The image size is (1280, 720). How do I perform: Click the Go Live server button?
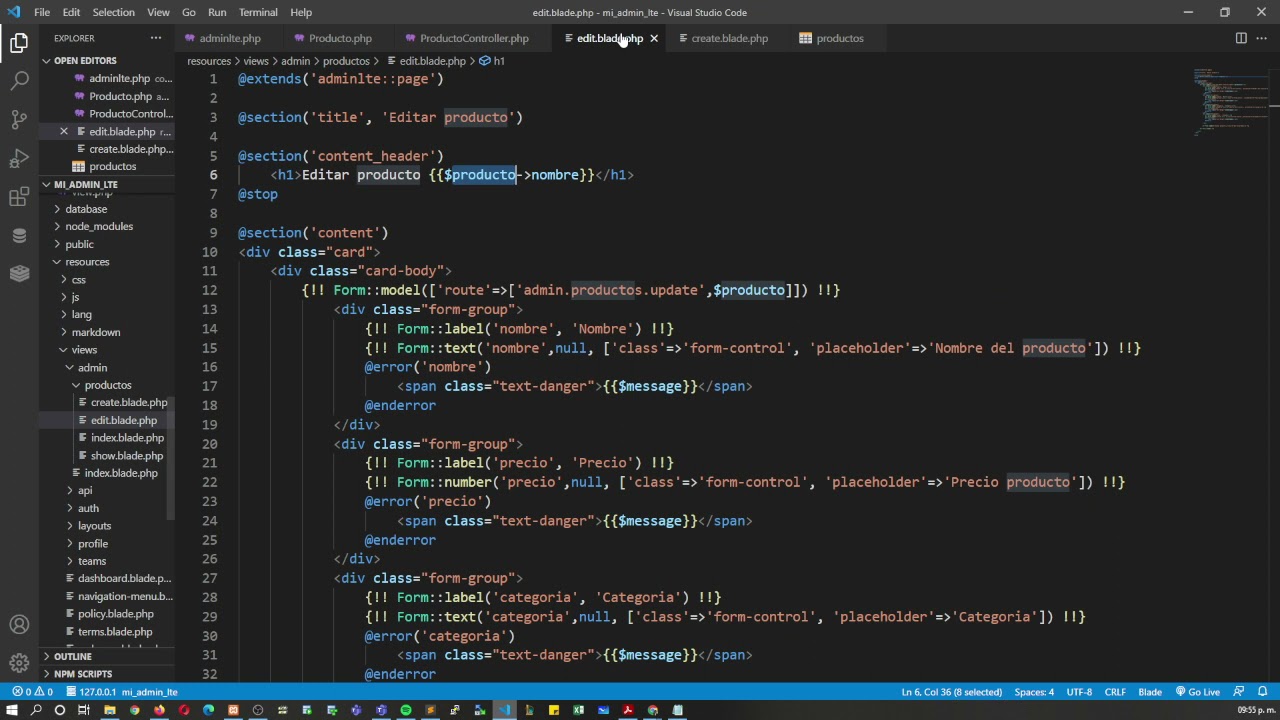pos(1197,692)
